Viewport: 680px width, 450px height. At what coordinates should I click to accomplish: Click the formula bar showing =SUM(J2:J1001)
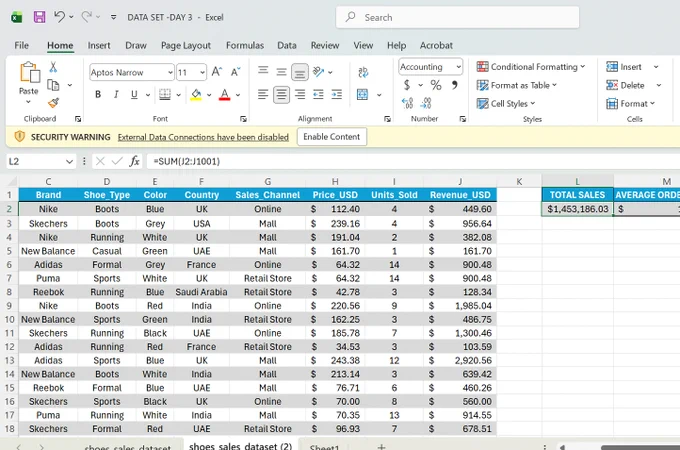coord(412,161)
